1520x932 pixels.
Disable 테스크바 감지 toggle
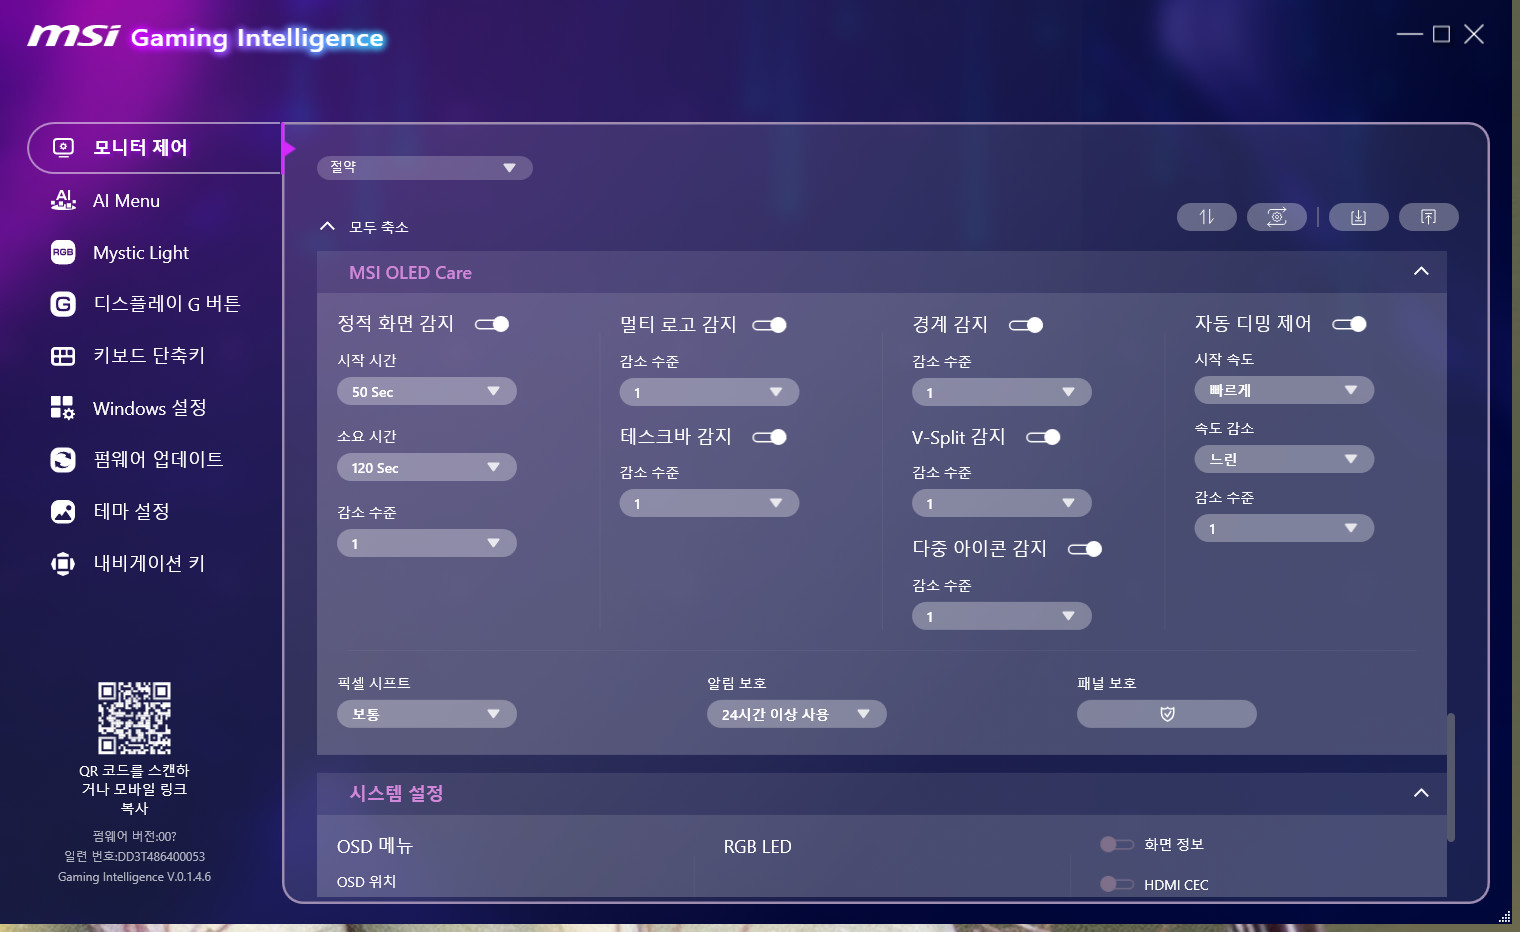[769, 437]
